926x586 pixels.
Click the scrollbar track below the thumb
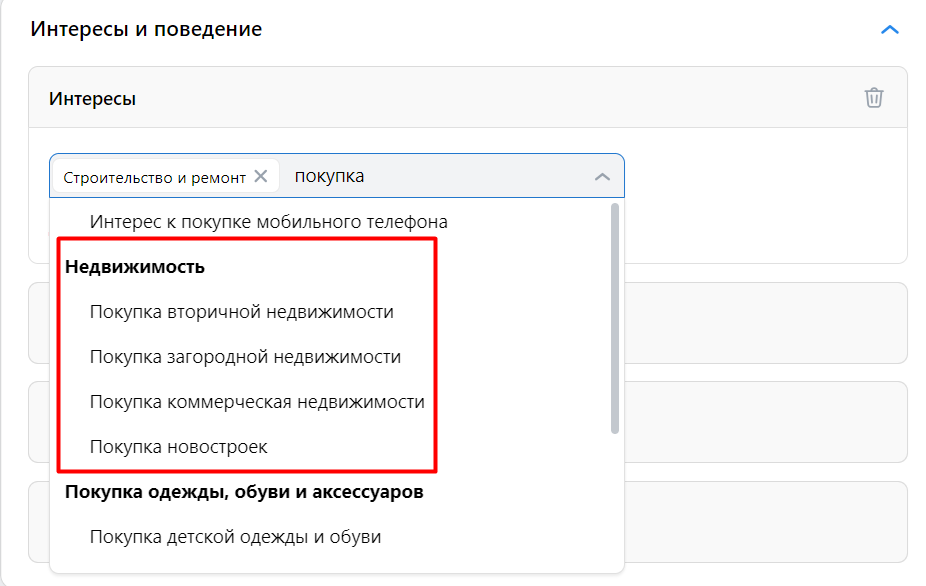click(614, 502)
